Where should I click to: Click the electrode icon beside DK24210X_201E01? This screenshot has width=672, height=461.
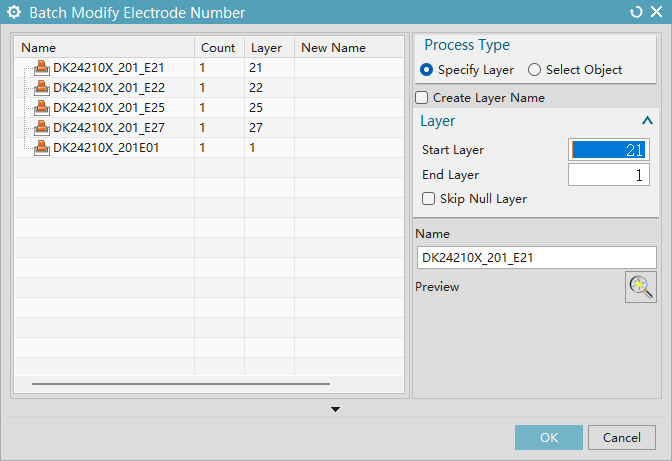tap(42, 148)
